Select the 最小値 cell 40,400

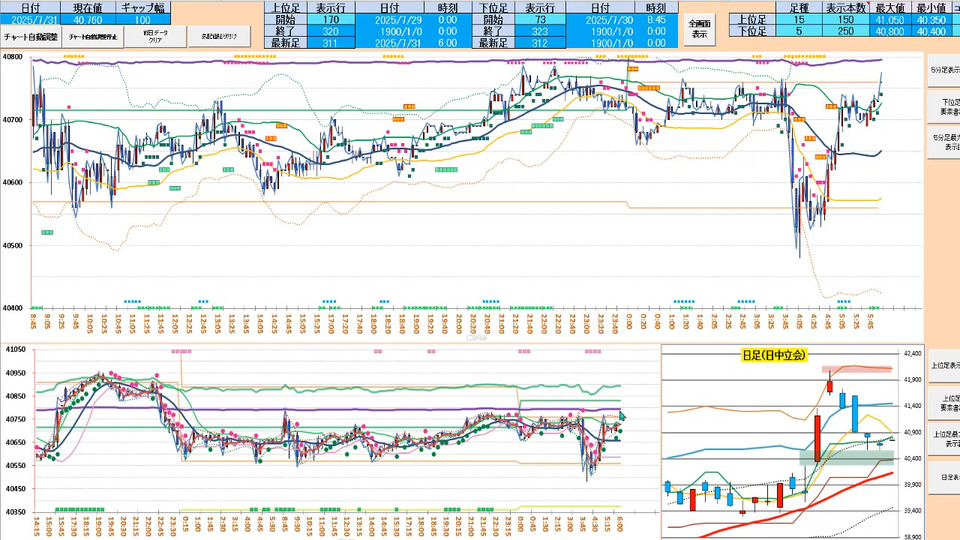pos(931,31)
